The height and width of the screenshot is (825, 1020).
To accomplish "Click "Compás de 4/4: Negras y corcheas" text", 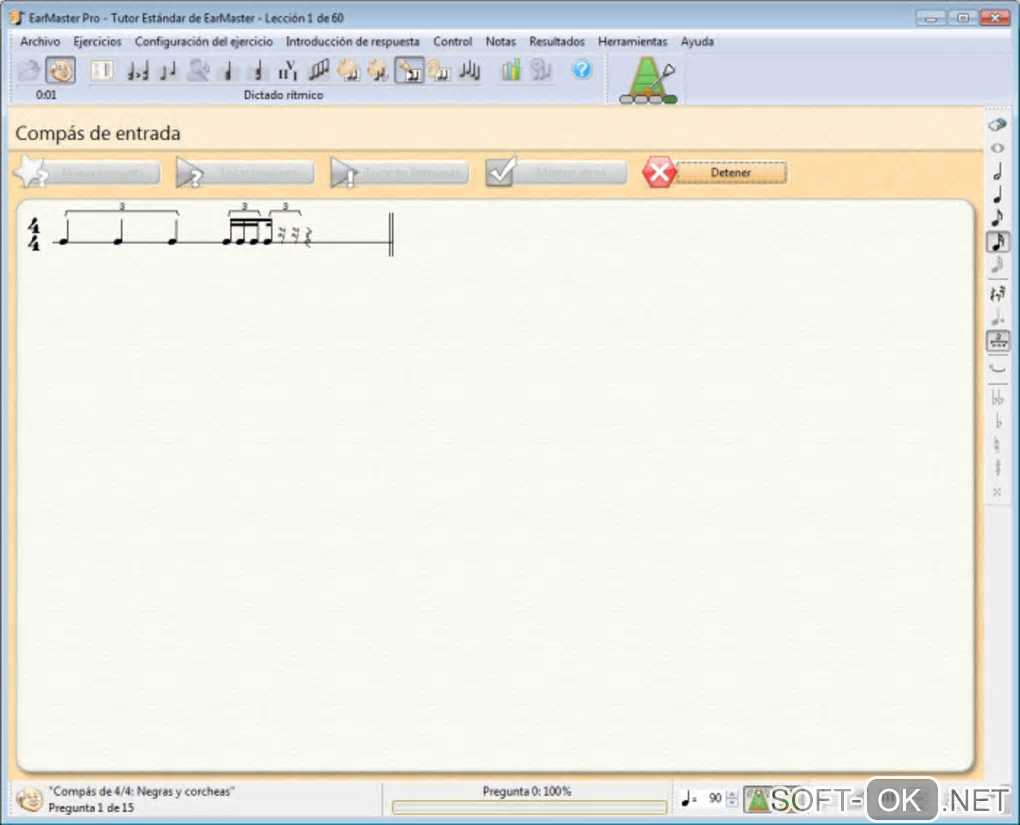I will point(141,791).
